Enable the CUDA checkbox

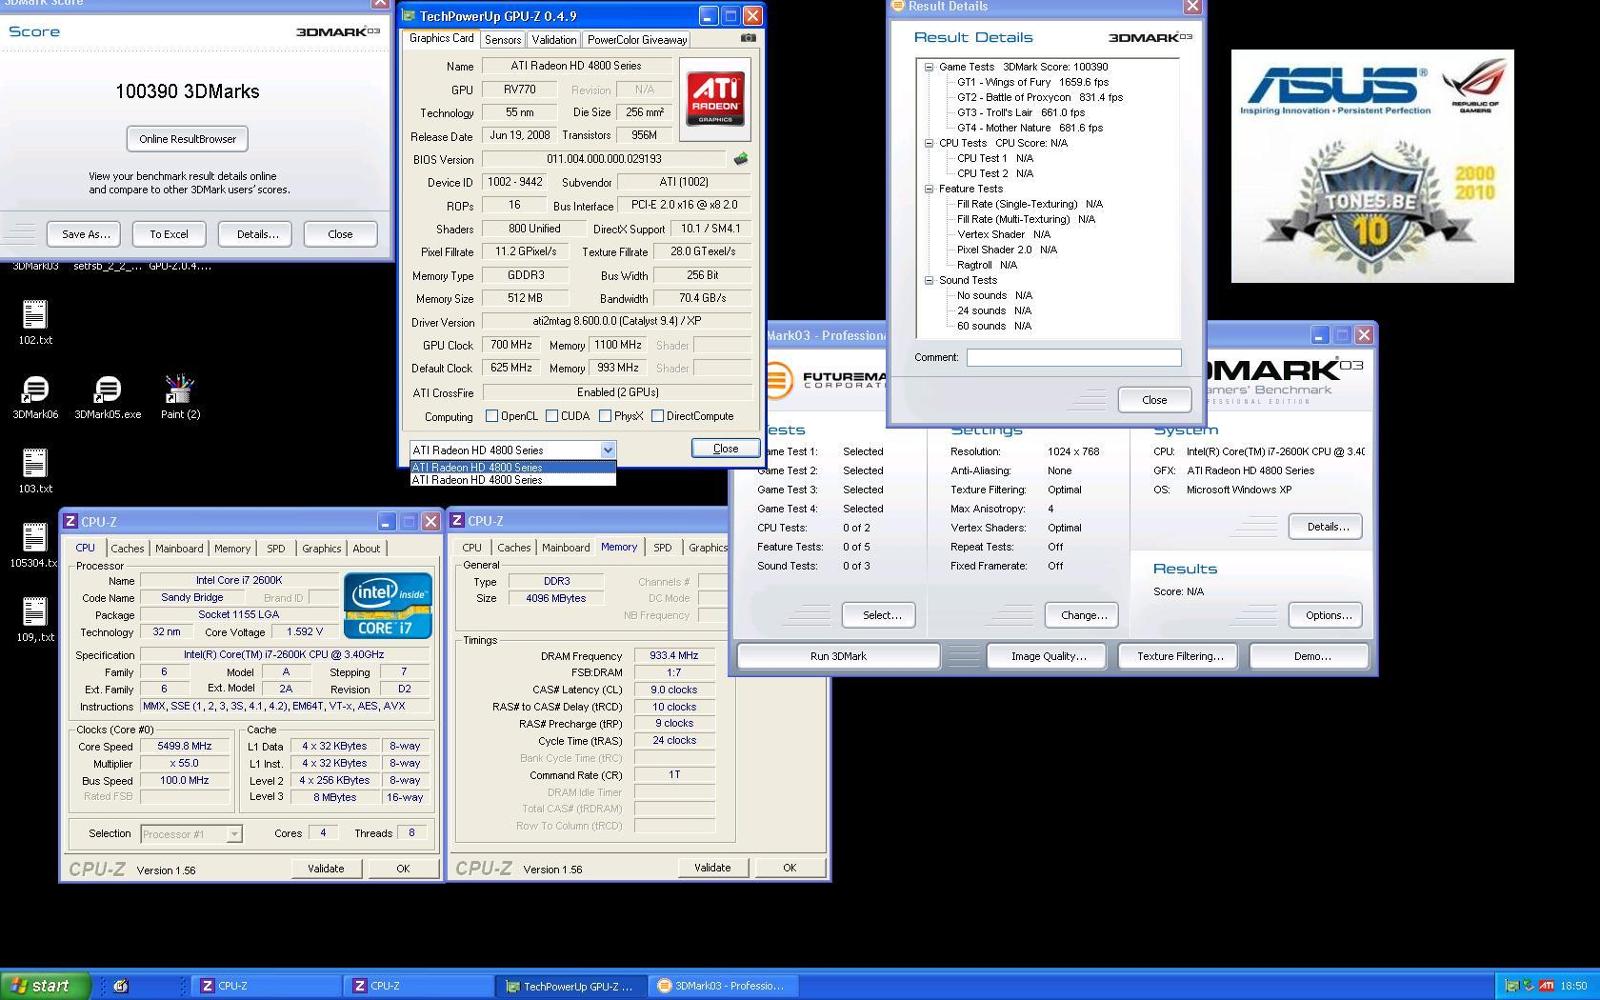(x=552, y=416)
